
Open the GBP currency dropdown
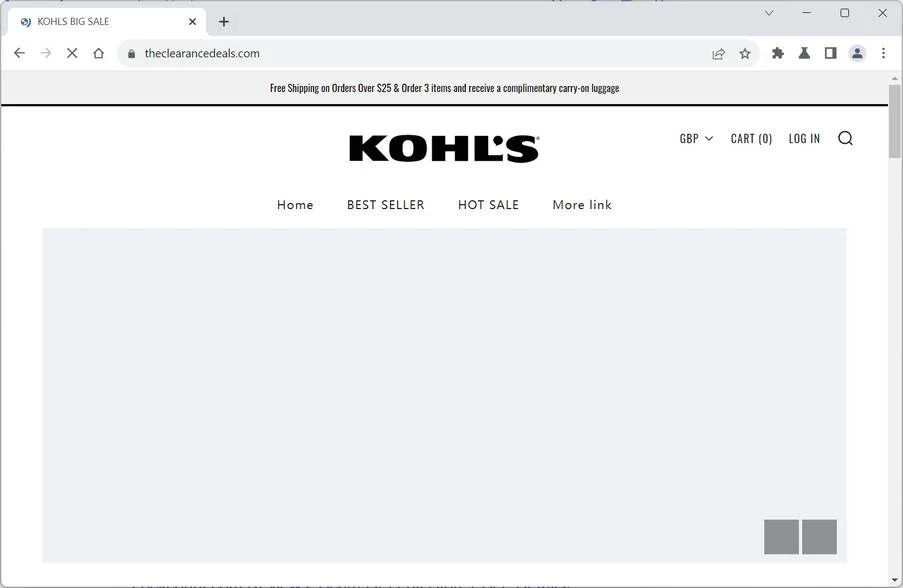696,138
